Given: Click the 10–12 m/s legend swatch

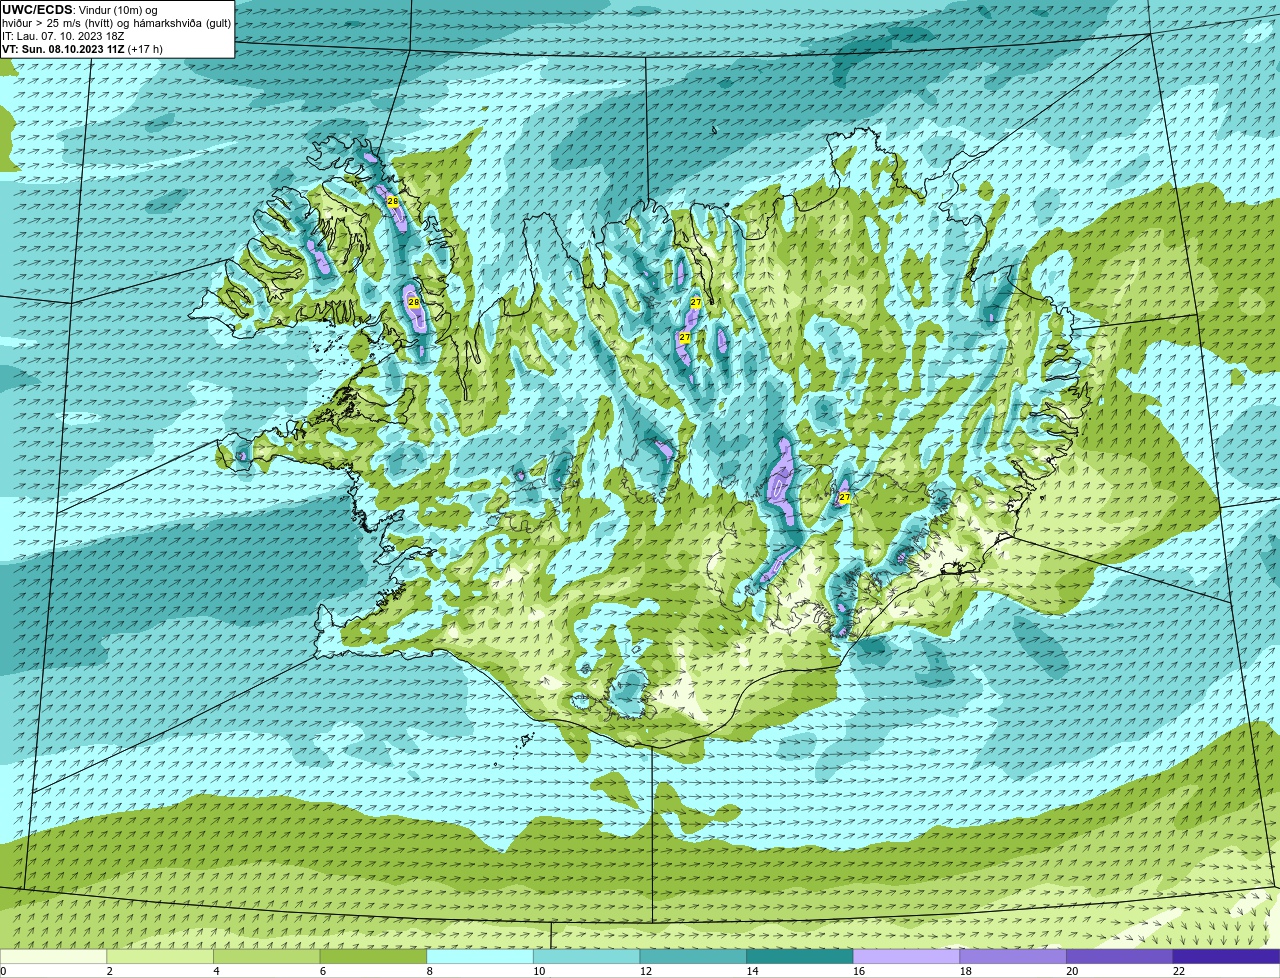Looking at the screenshot, I should click(587, 956).
